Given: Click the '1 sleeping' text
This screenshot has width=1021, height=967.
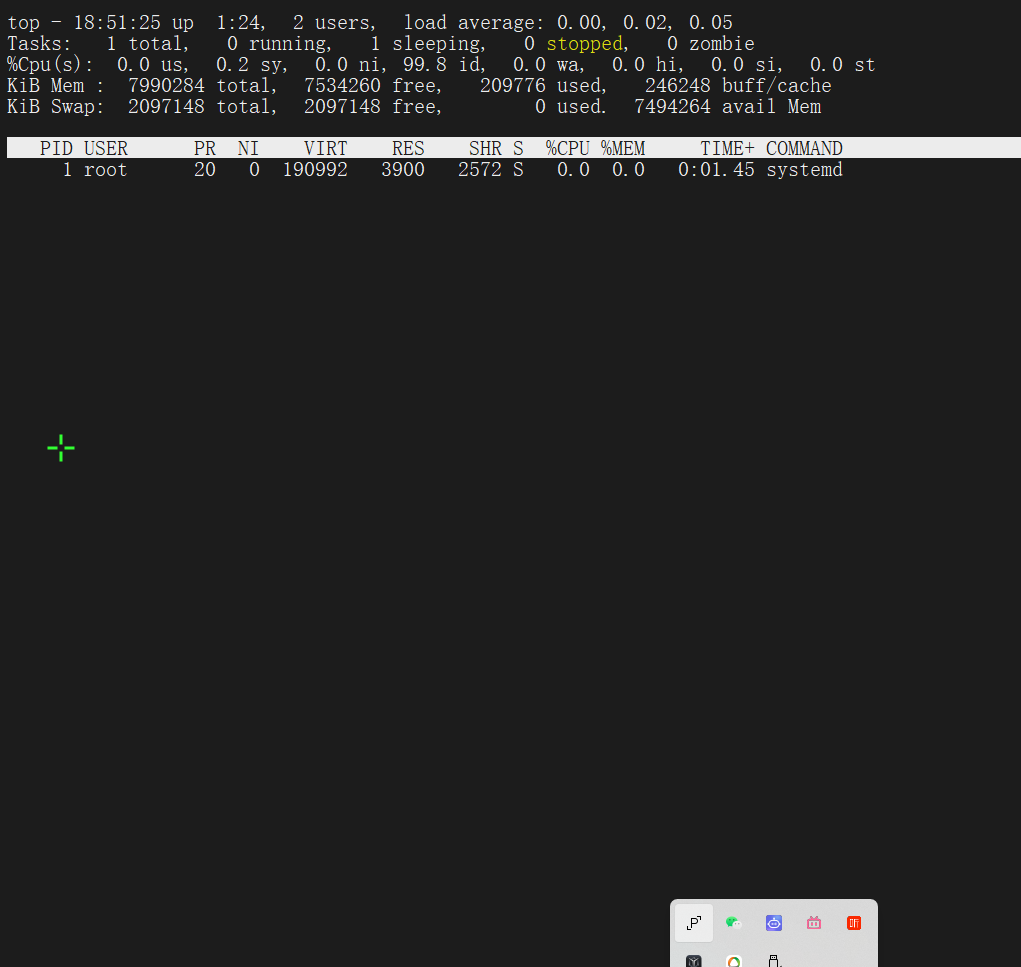Looking at the screenshot, I should tap(426, 44).
